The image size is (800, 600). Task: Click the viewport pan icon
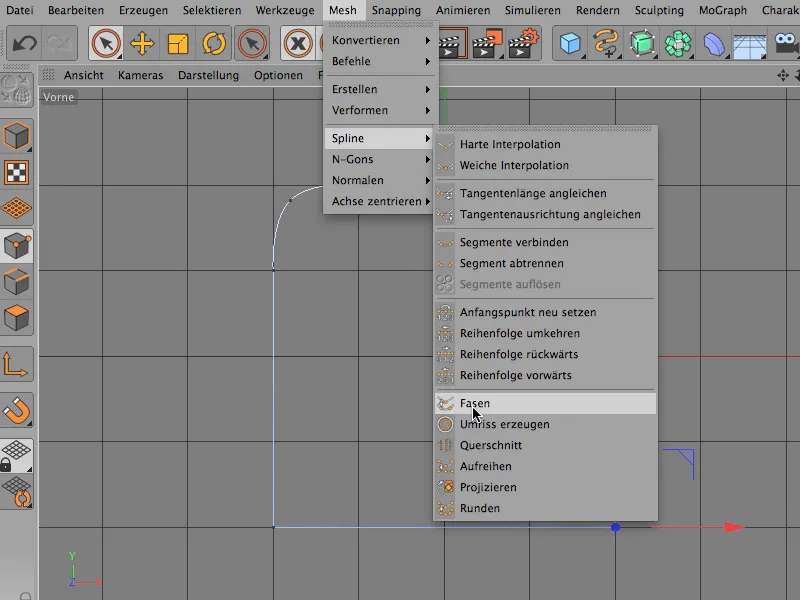(x=783, y=76)
